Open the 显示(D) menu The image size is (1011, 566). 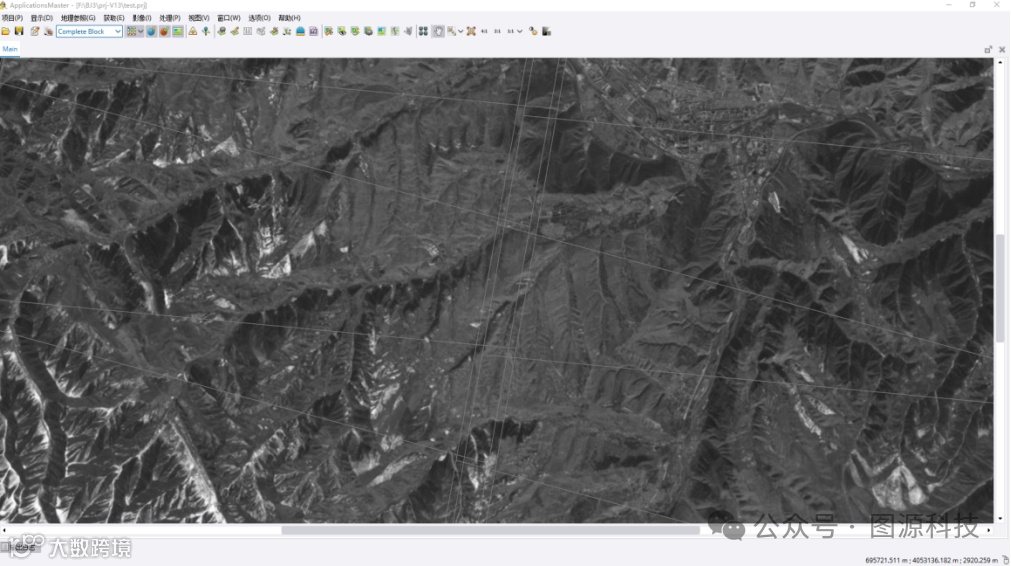click(x=42, y=18)
